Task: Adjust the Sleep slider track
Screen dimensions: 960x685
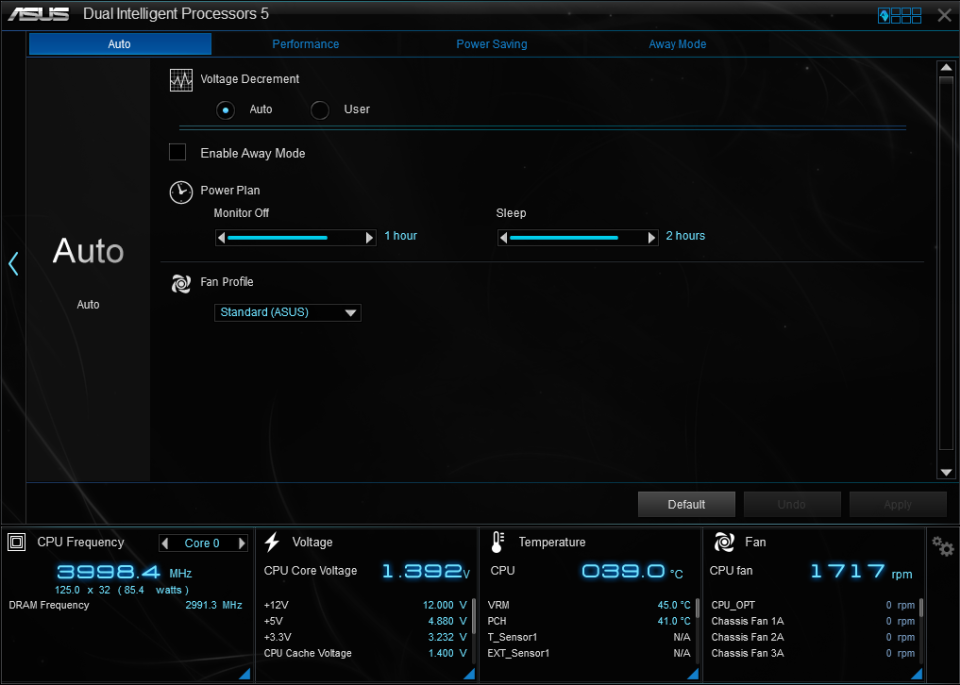Action: [x=577, y=238]
